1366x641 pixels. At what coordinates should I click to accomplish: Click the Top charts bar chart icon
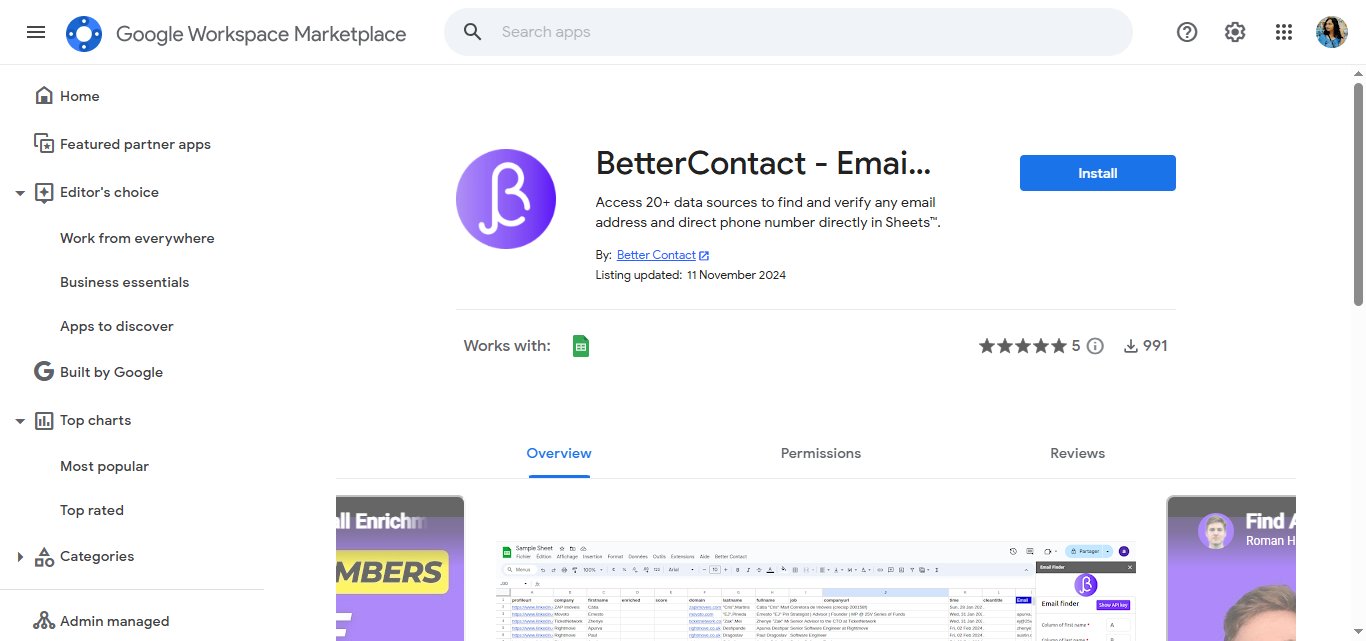[44, 420]
